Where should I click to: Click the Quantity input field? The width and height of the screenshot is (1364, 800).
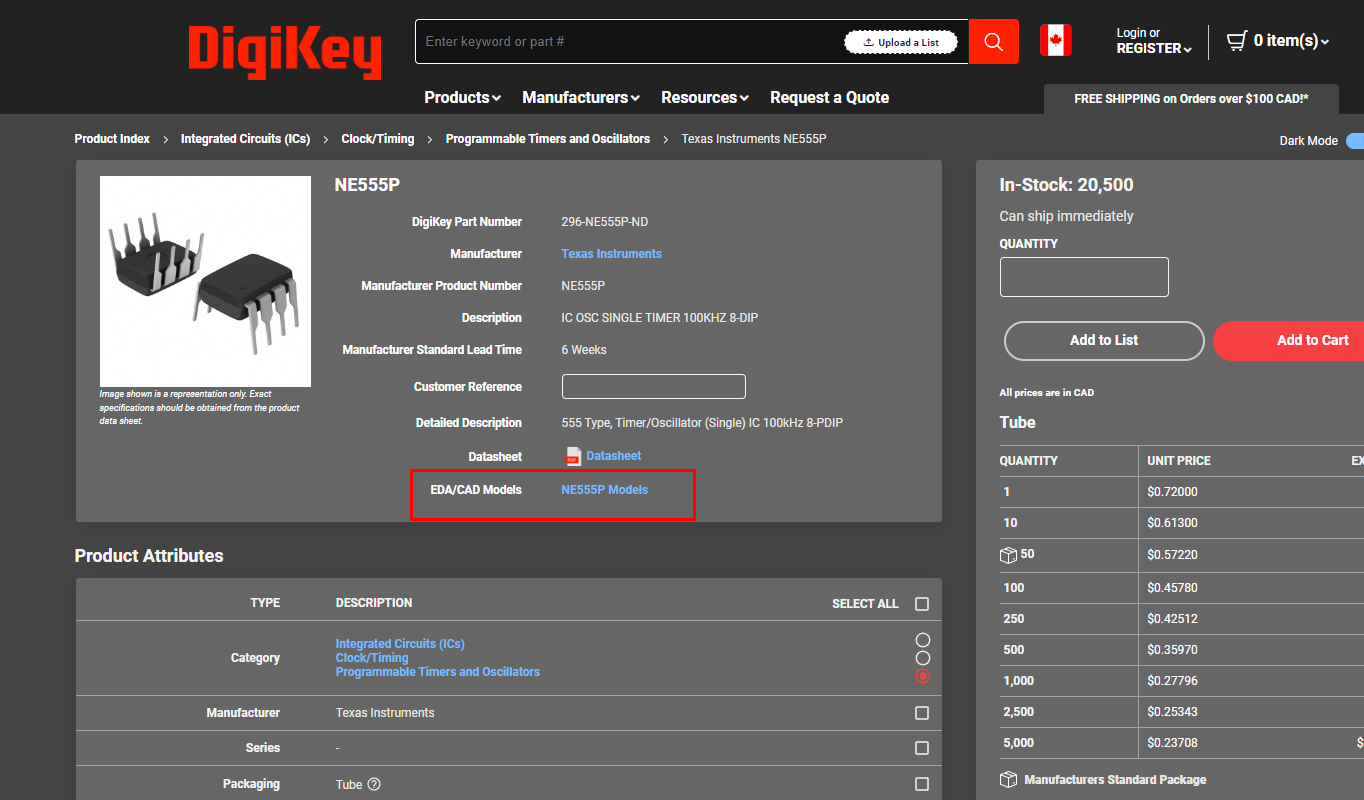point(1084,277)
